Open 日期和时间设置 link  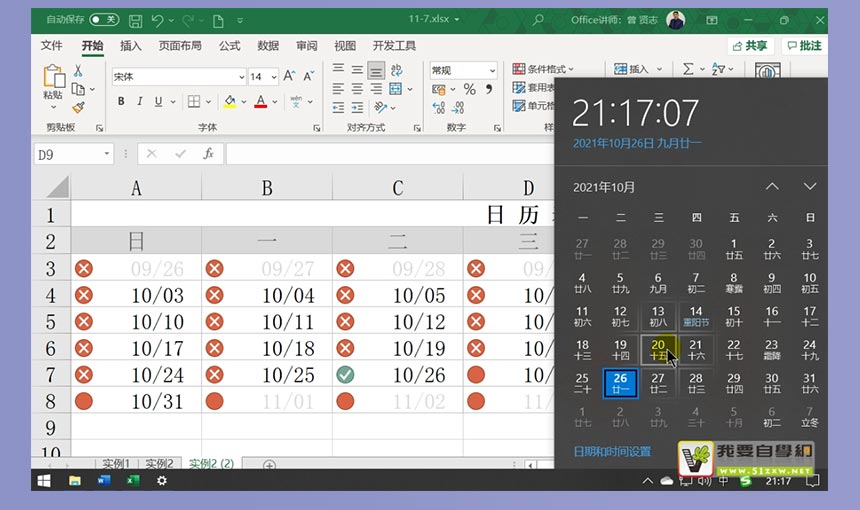point(612,451)
